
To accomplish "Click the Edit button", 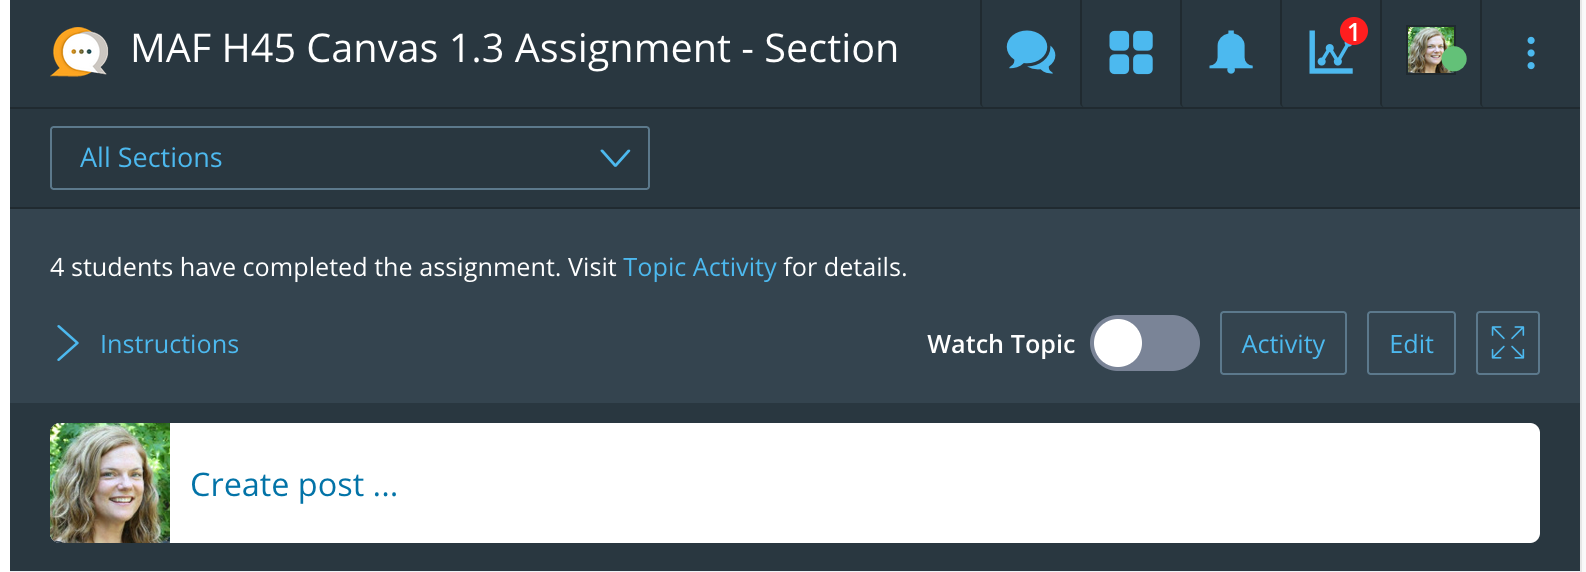I will pyautogui.click(x=1411, y=343).
